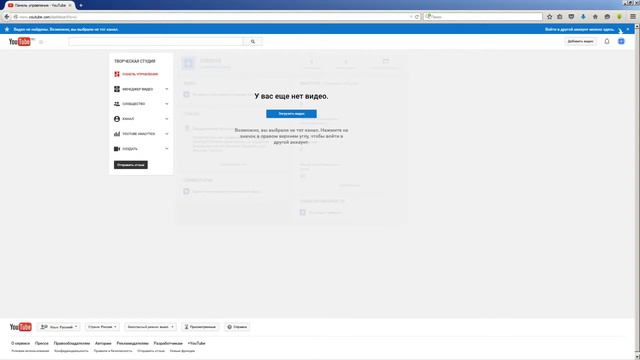
Task: Click the Firefox search box
Action: pyautogui.click(x=483, y=17)
